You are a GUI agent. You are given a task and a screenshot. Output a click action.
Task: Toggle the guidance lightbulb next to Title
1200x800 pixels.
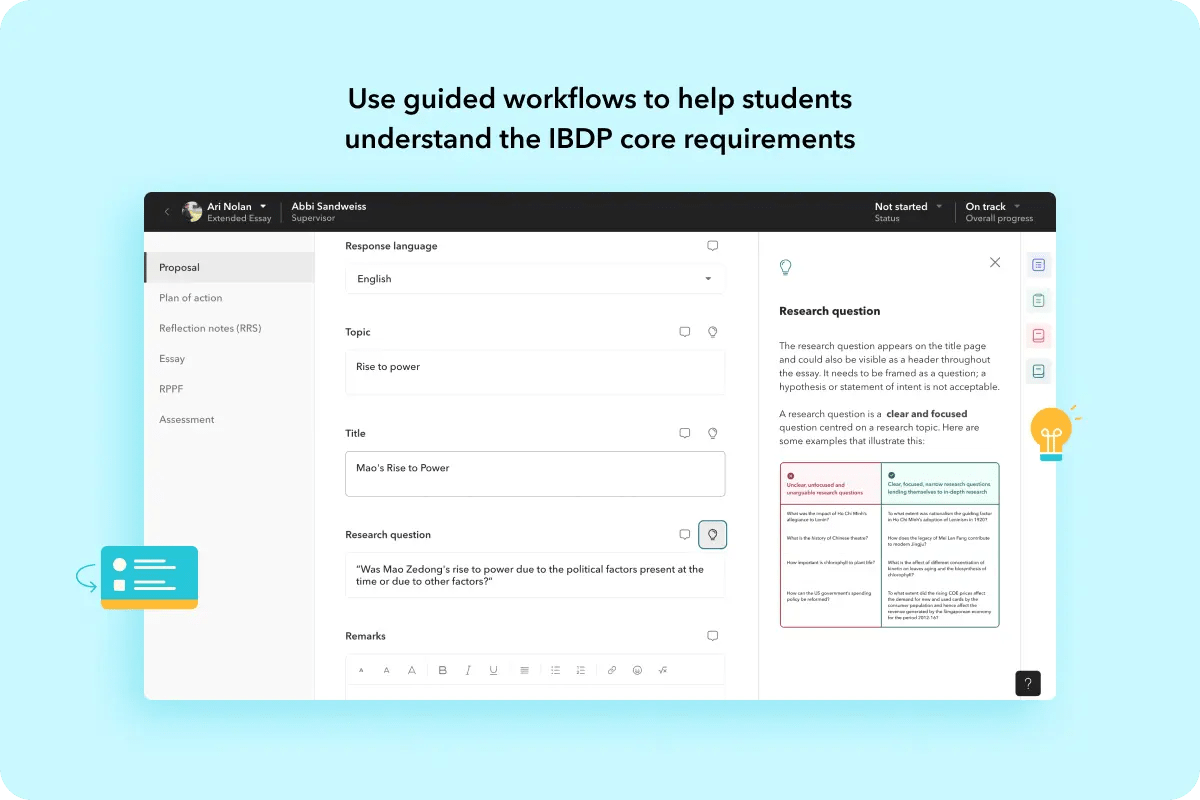click(x=712, y=433)
